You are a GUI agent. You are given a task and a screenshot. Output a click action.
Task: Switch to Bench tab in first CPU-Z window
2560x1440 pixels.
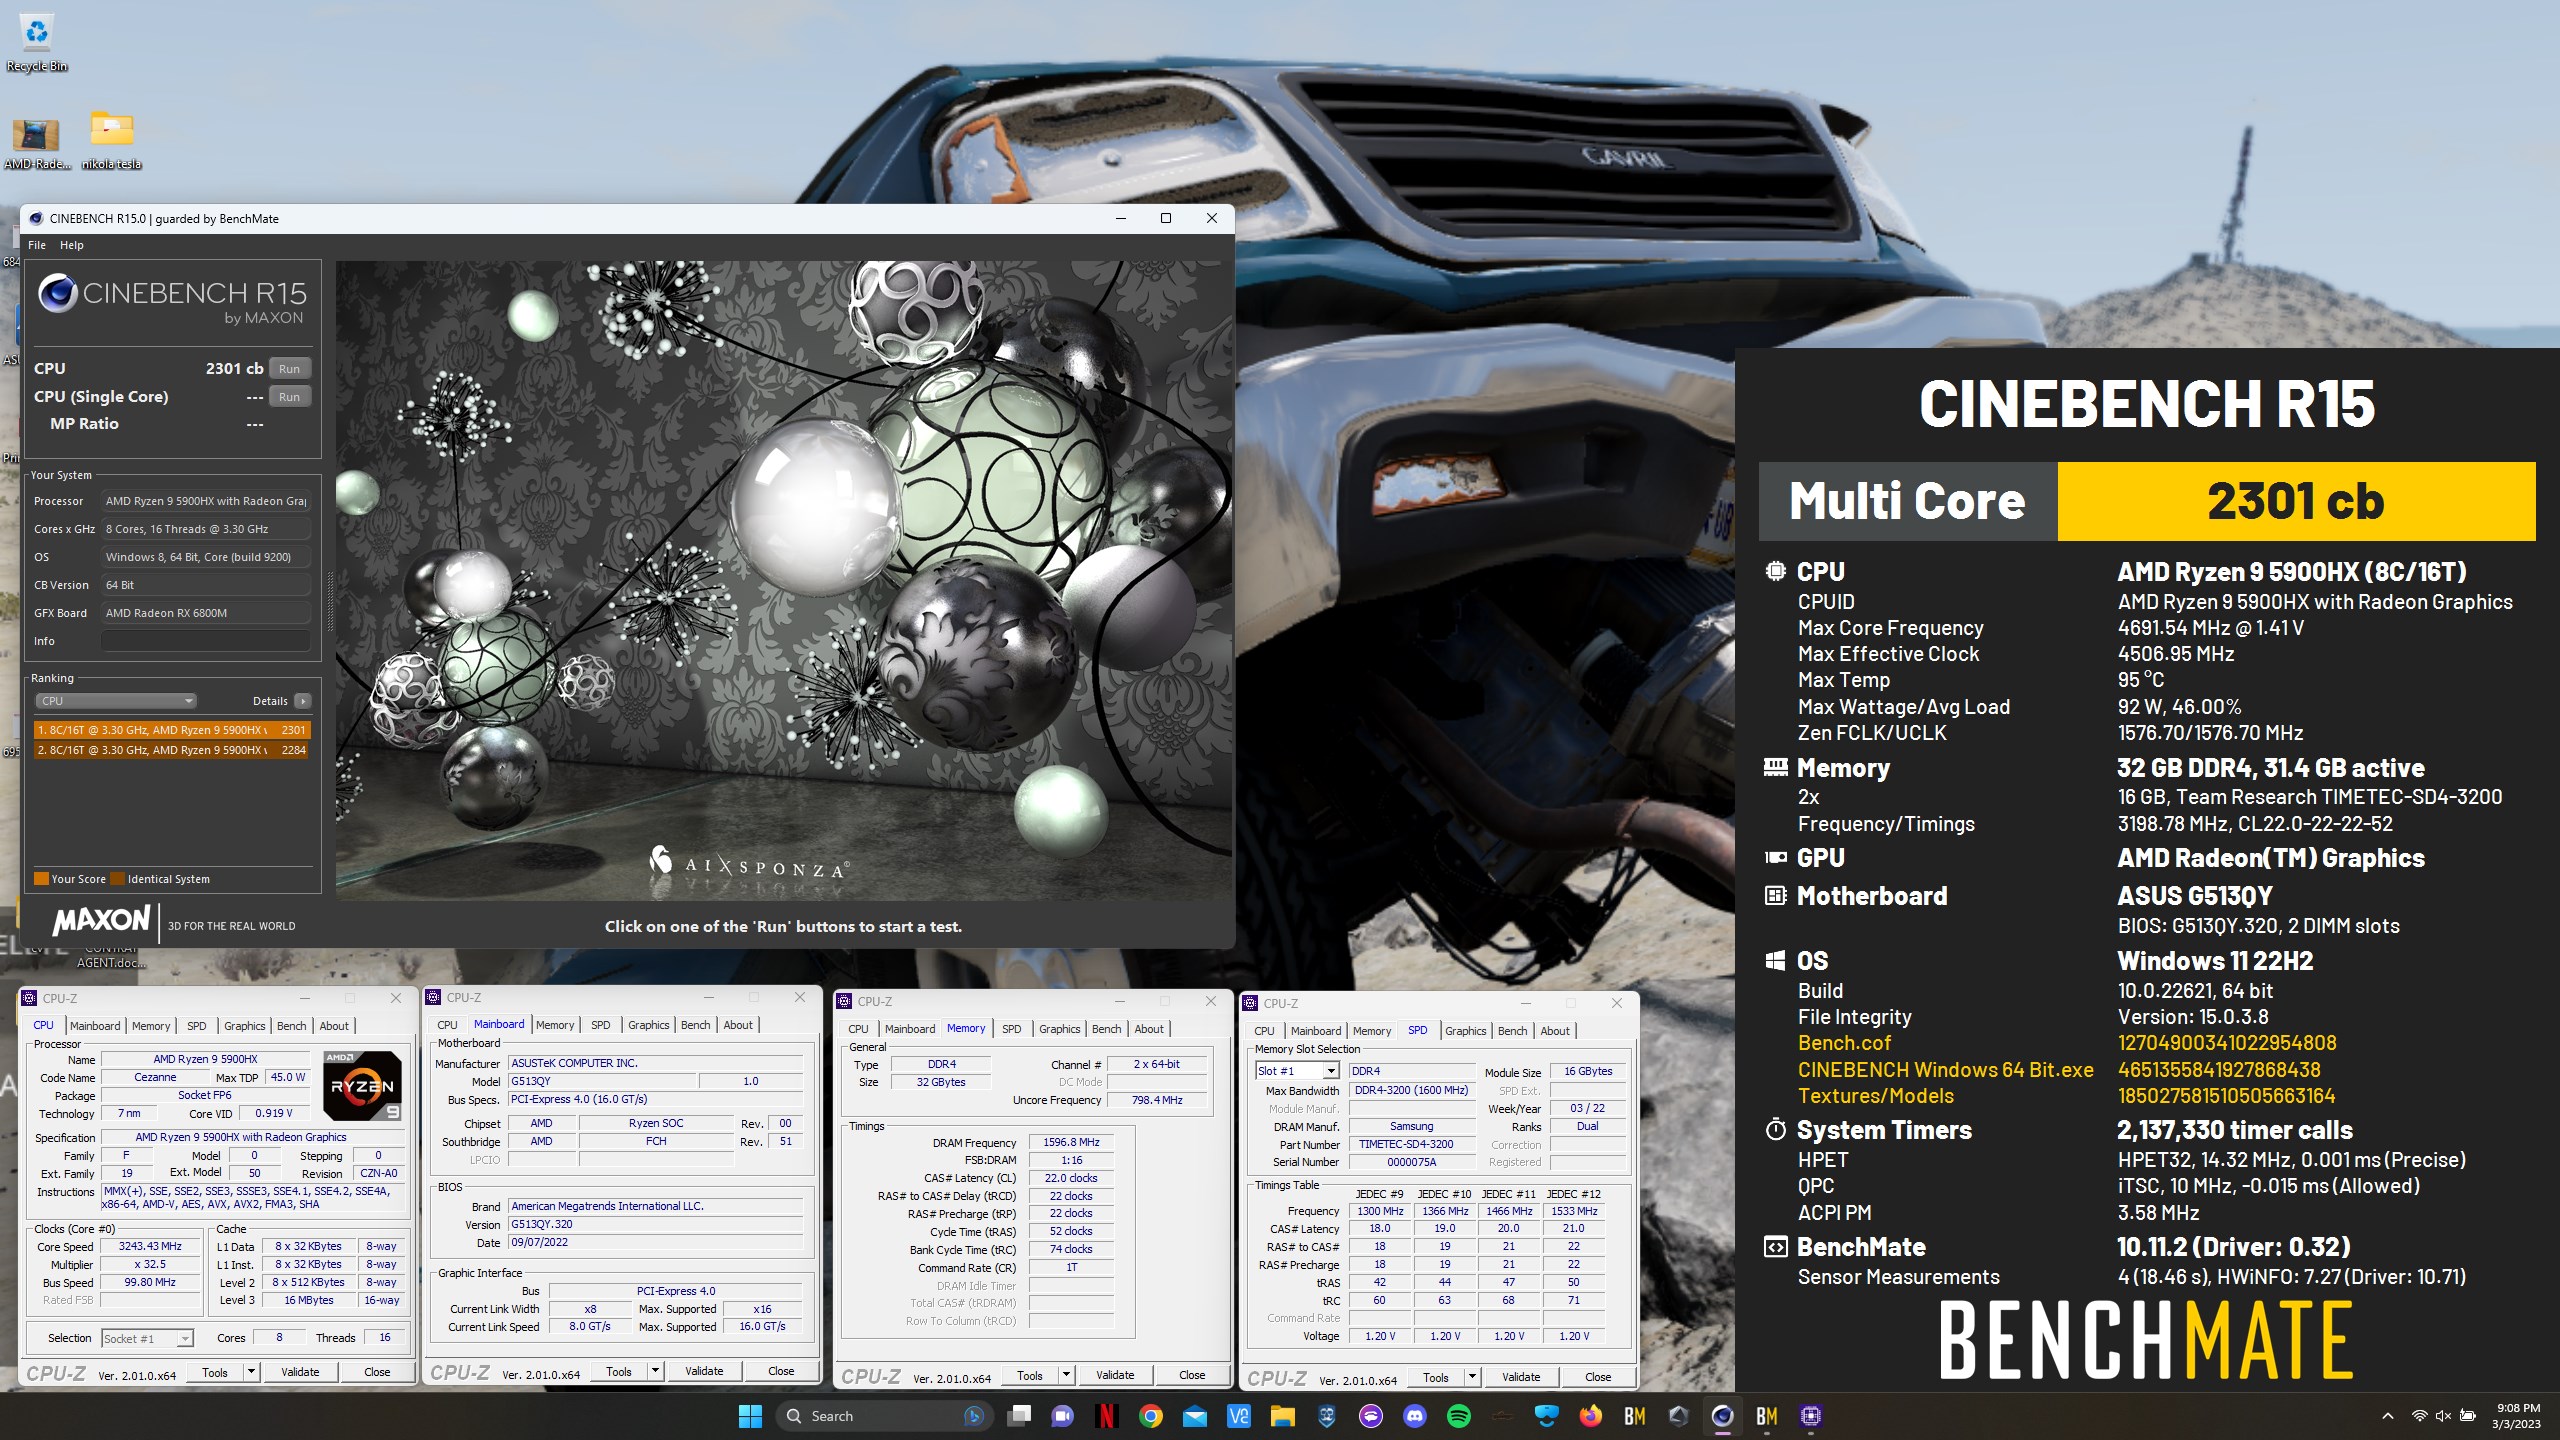291,1026
